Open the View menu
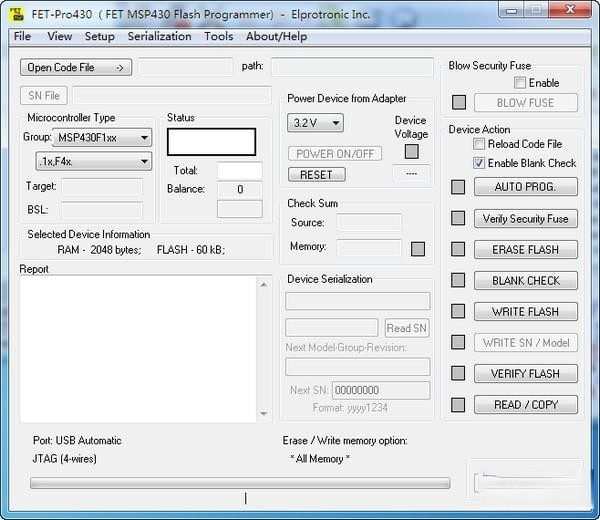Image resolution: width=600 pixels, height=520 pixels. click(60, 36)
